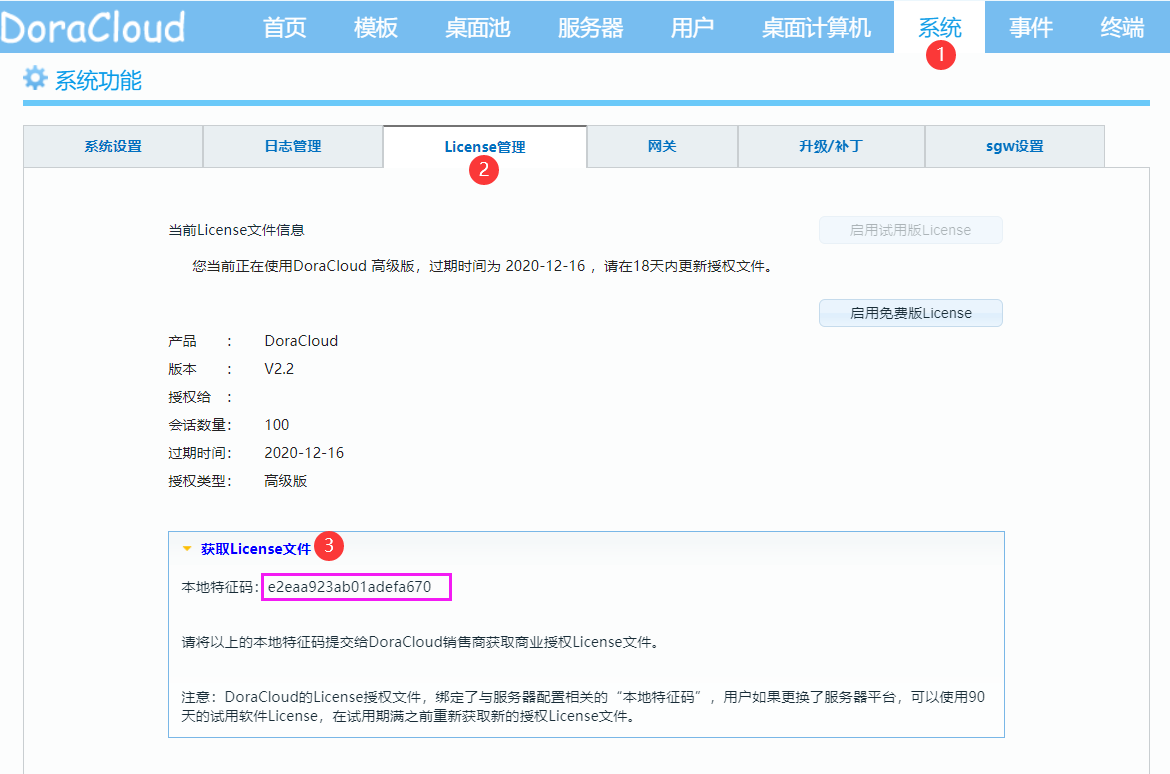Viewport: 1170px width, 774px height.
Task: Open the sgw设置 tab
Action: 1015,146
